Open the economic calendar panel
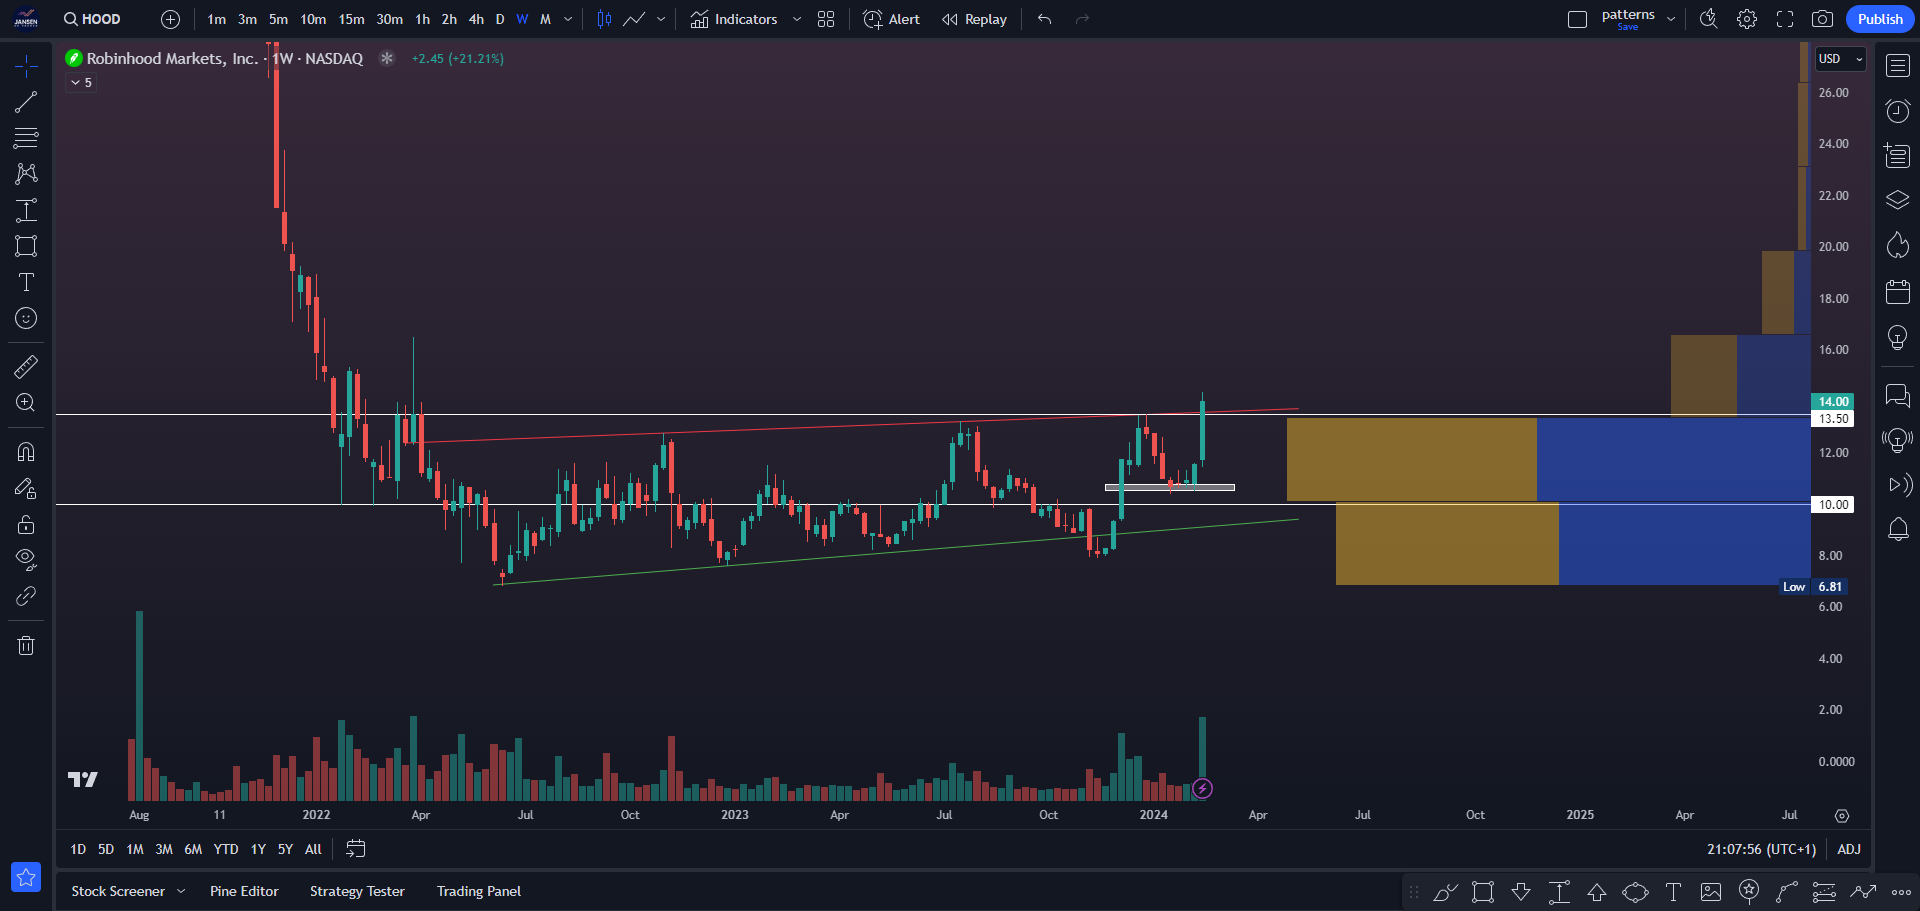The image size is (1920, 911). tap(1898, 292)
